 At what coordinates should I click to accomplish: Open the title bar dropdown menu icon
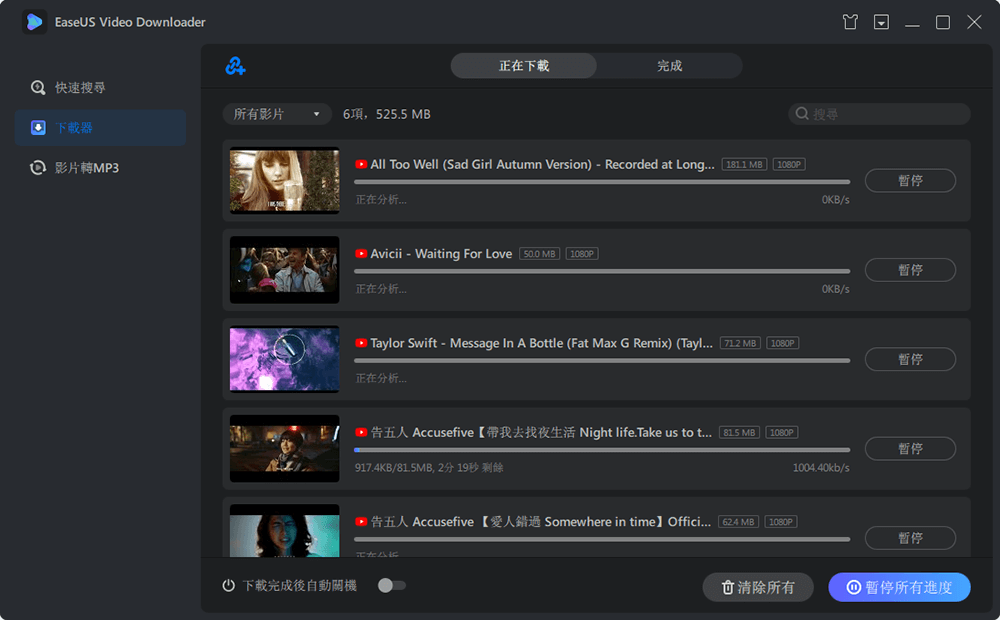(881, 22)
